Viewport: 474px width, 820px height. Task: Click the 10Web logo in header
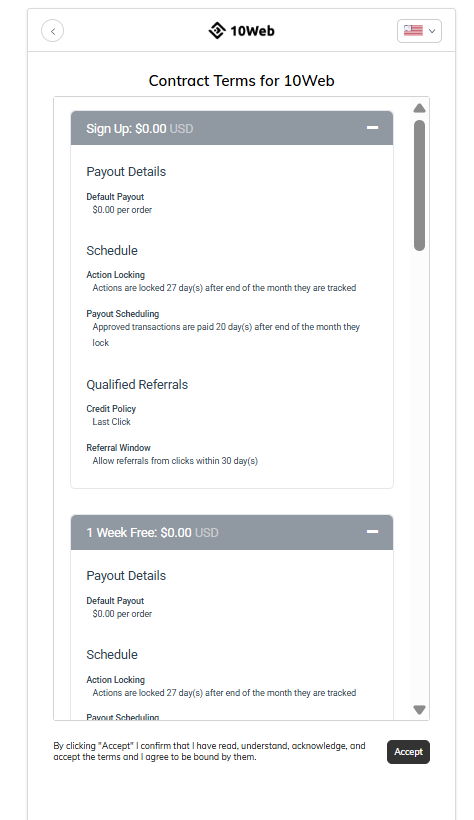click(x=241, y=31)
